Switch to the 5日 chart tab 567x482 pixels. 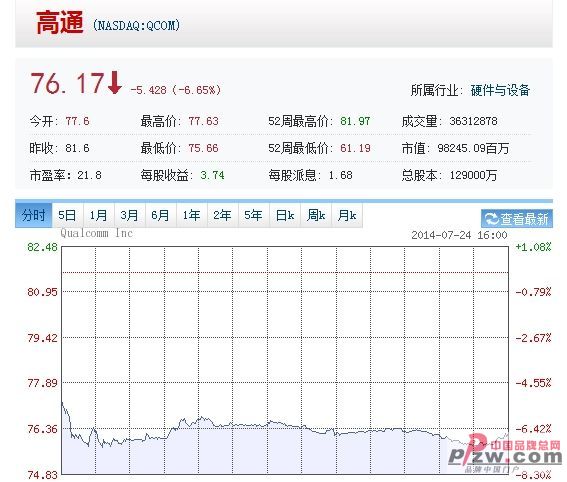point(68,216)
